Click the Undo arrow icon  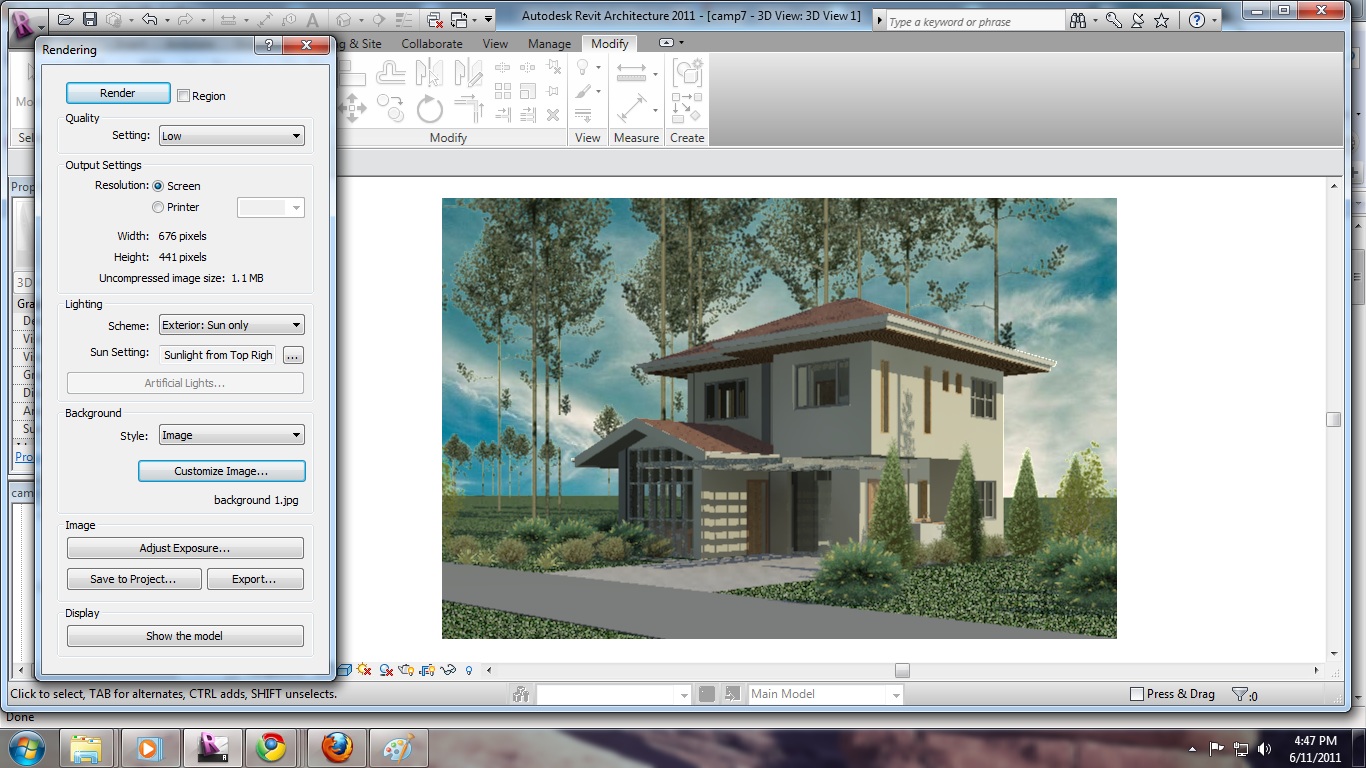149,19
